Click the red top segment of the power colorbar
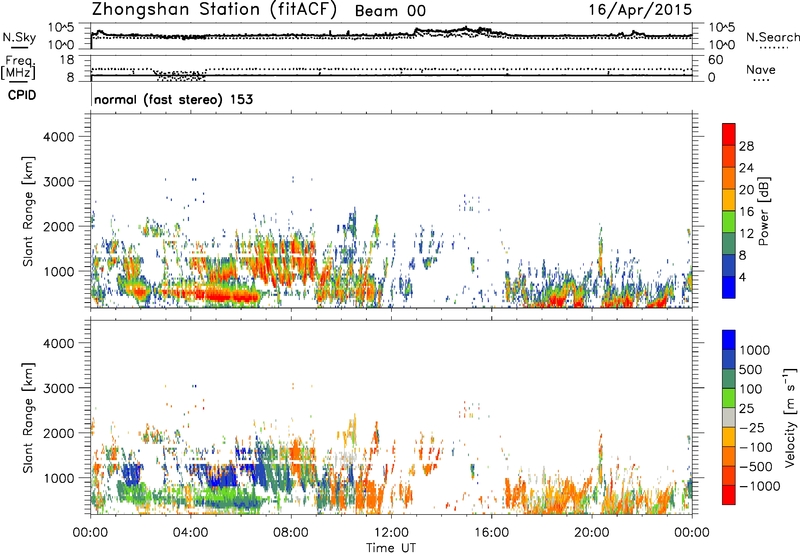The image size is (800, 554). [x=729, y=134]
